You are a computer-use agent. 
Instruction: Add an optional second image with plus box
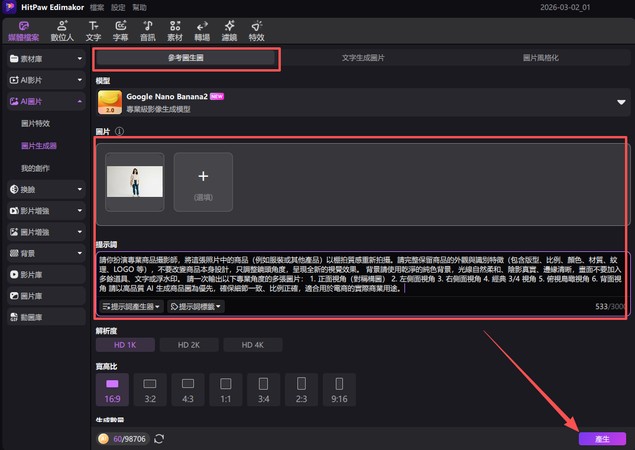point(203,182)
